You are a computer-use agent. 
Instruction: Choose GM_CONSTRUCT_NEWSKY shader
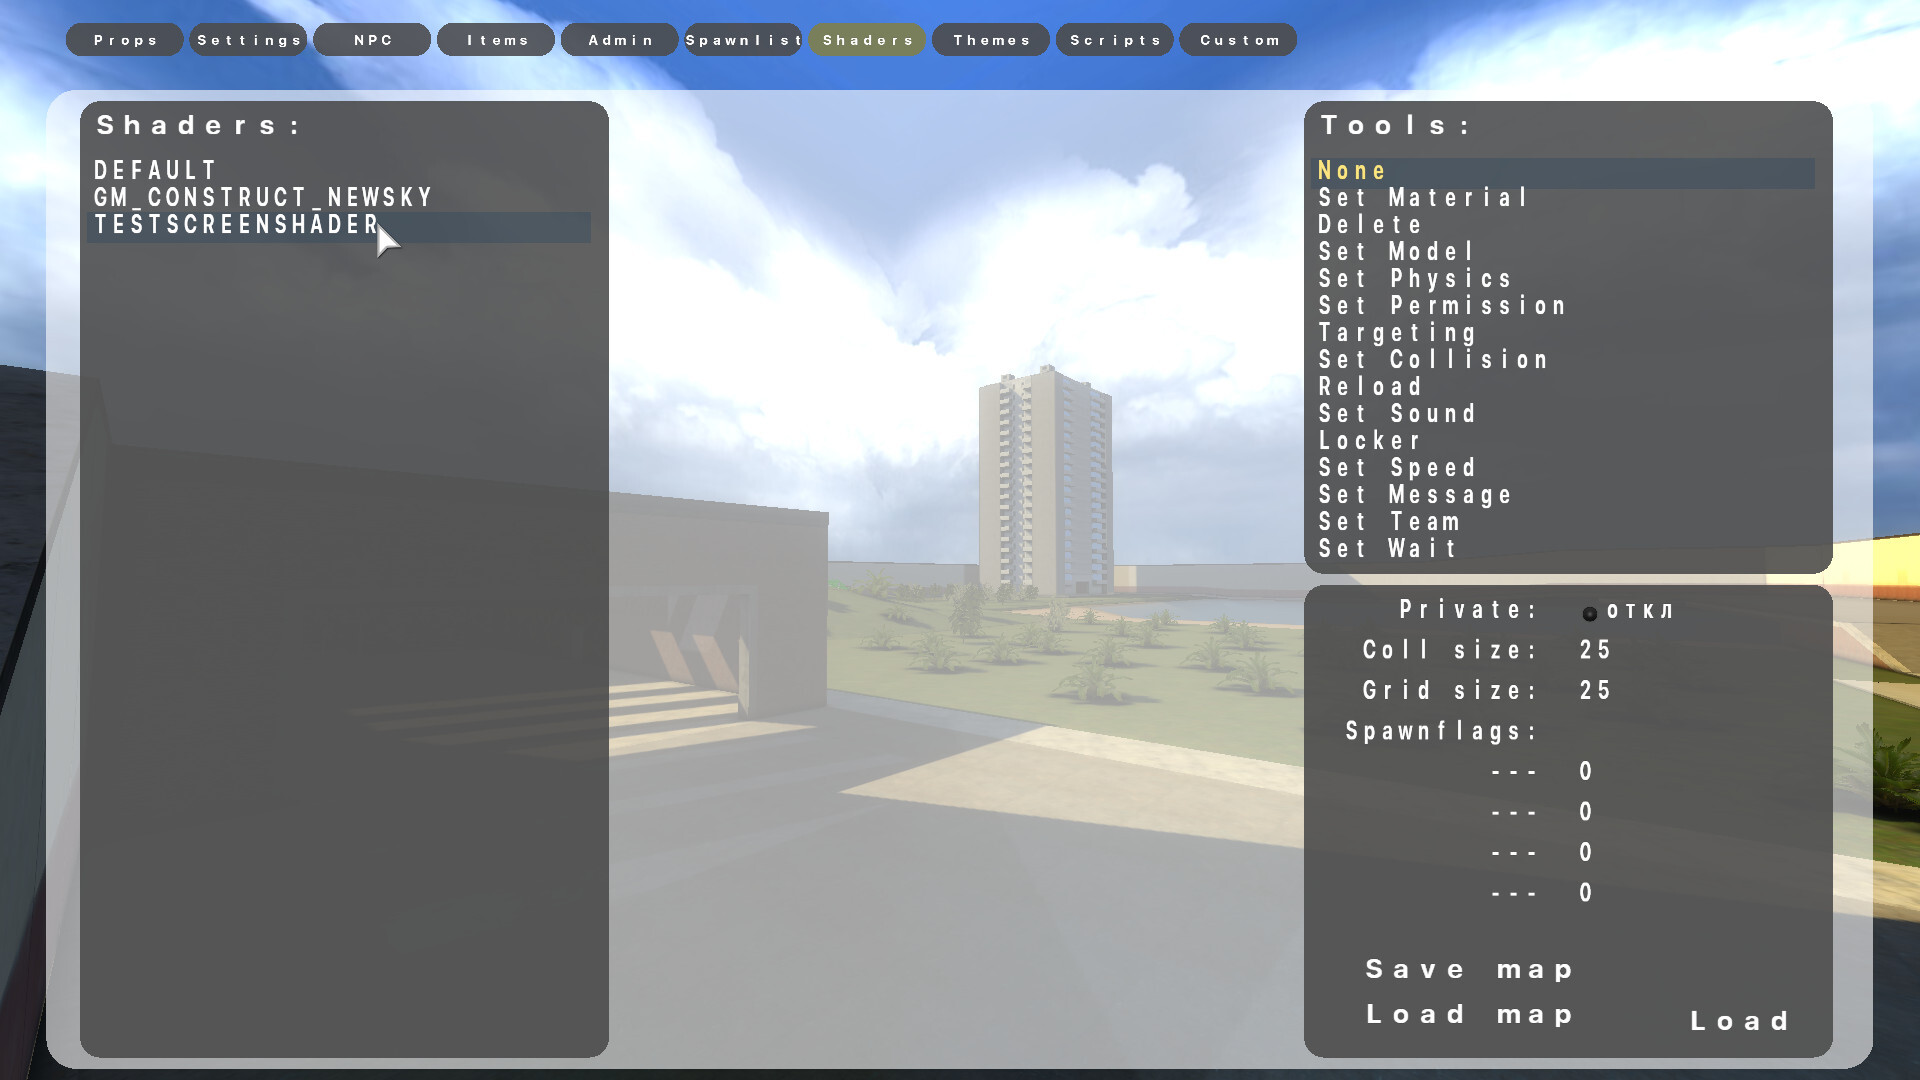(x=263, y=198)
